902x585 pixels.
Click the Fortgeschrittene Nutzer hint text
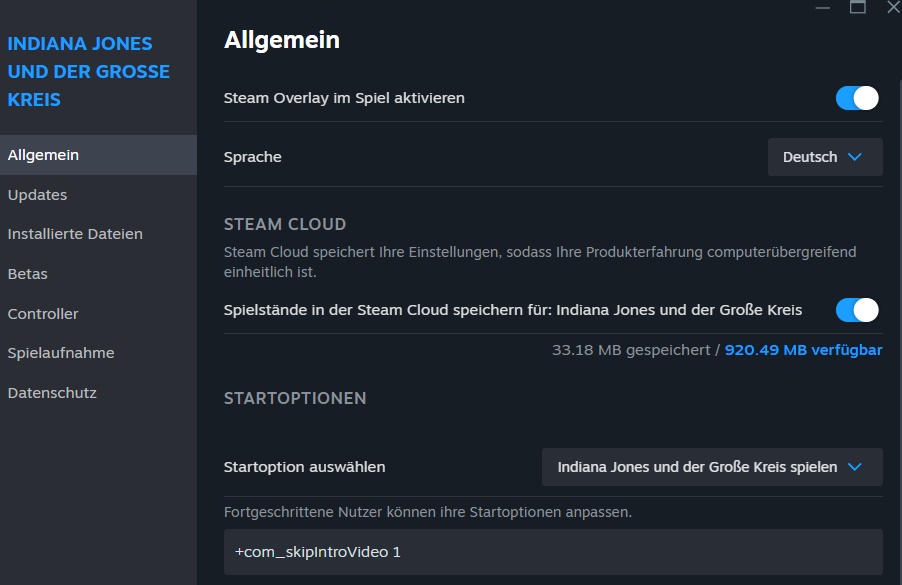(428, 512)
